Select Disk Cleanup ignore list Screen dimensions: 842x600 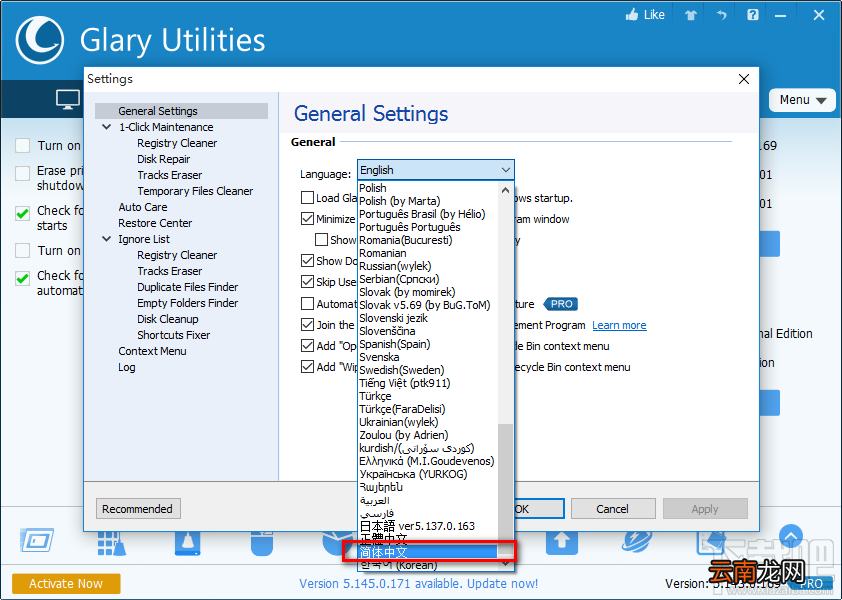(x=168, y=319)
